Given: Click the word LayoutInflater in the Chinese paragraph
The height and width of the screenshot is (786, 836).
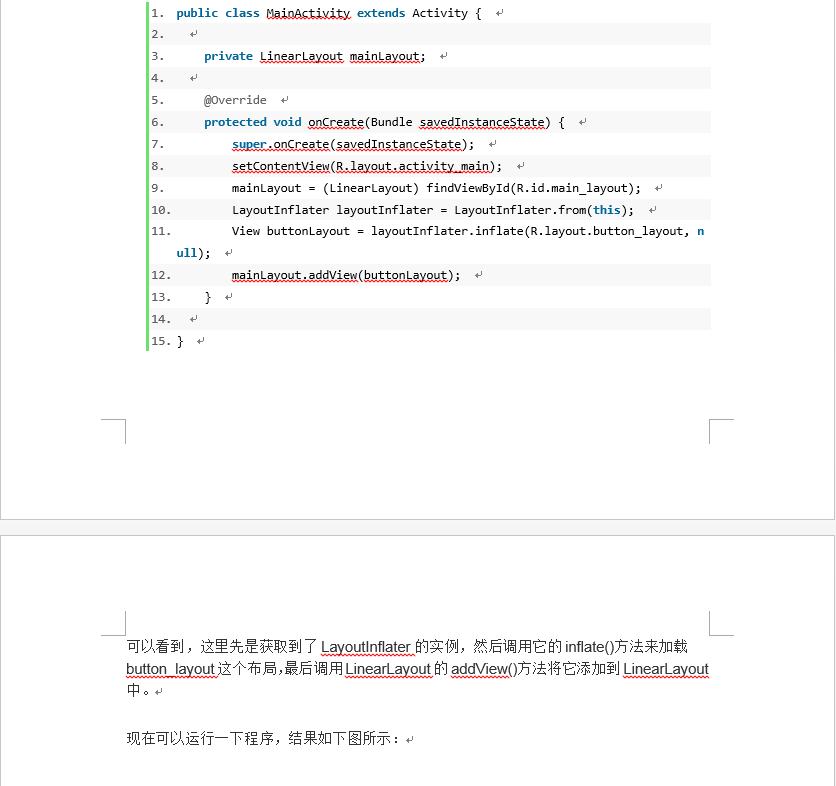Looking at the screenshot, I should [366, 647].
